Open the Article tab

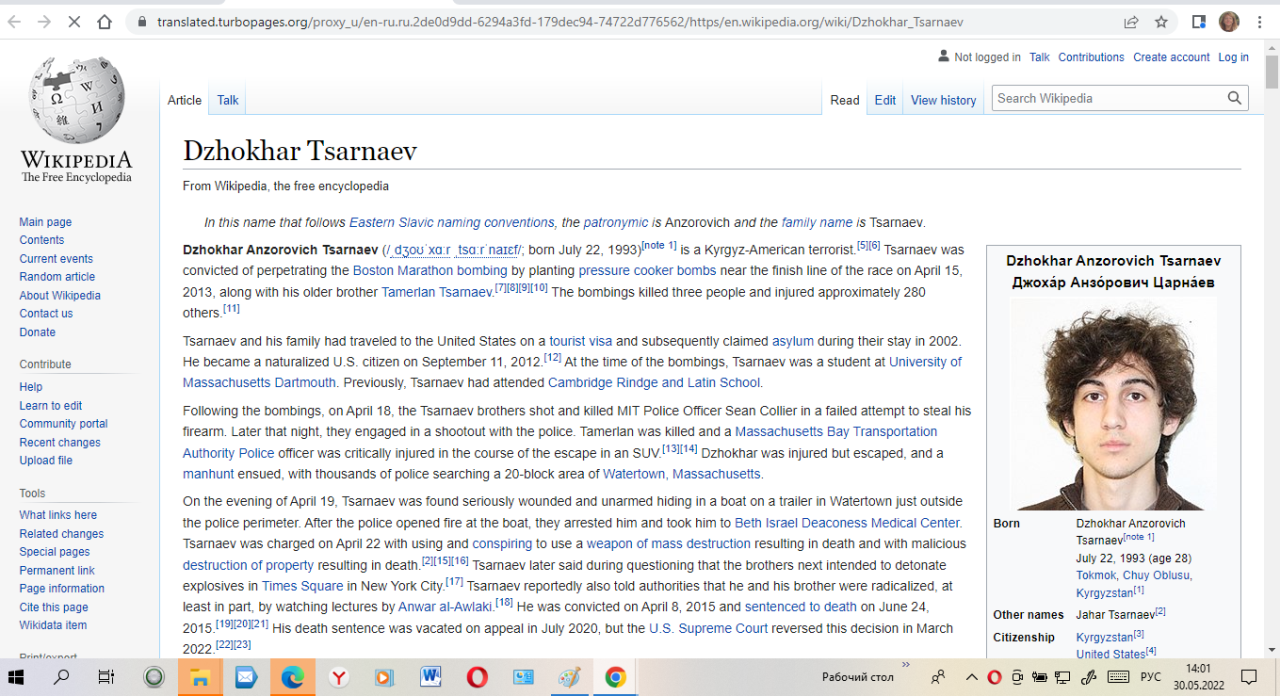point(185,100)
